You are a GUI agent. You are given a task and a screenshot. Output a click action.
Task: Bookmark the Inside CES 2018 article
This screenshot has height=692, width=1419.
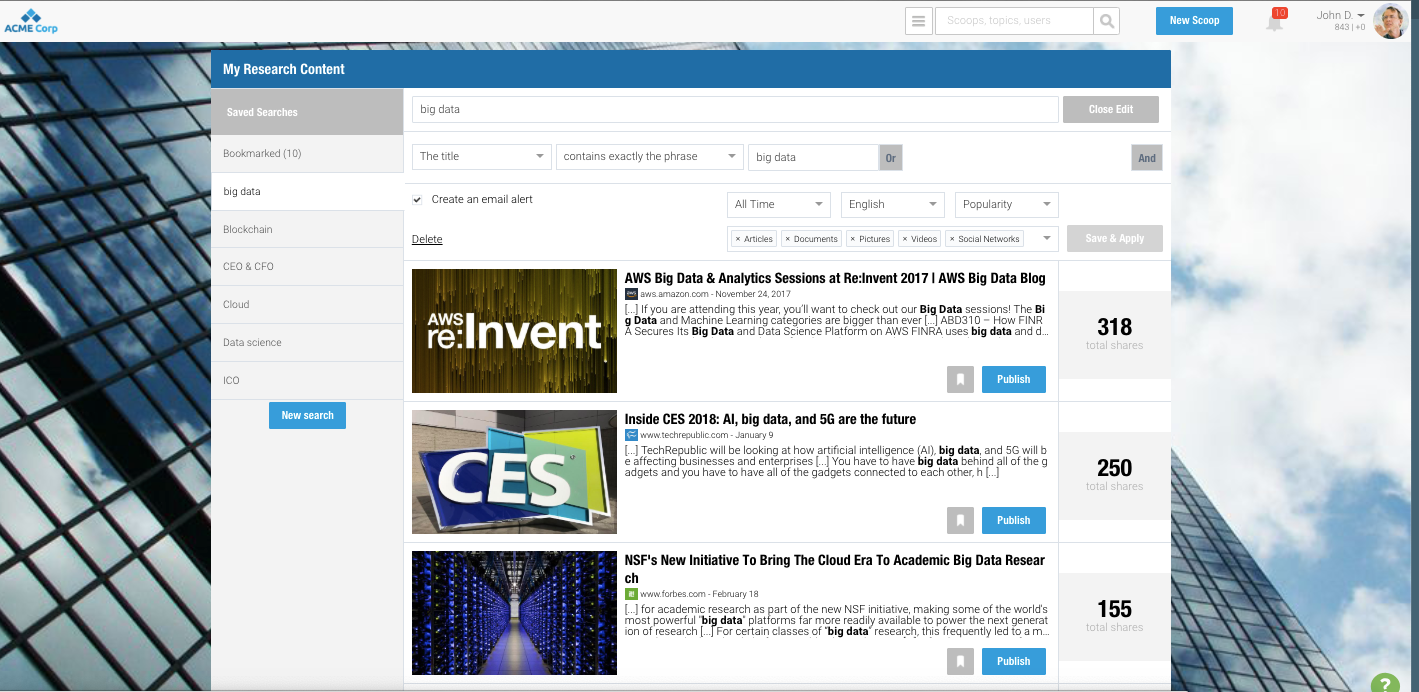[x=960, y=521]
